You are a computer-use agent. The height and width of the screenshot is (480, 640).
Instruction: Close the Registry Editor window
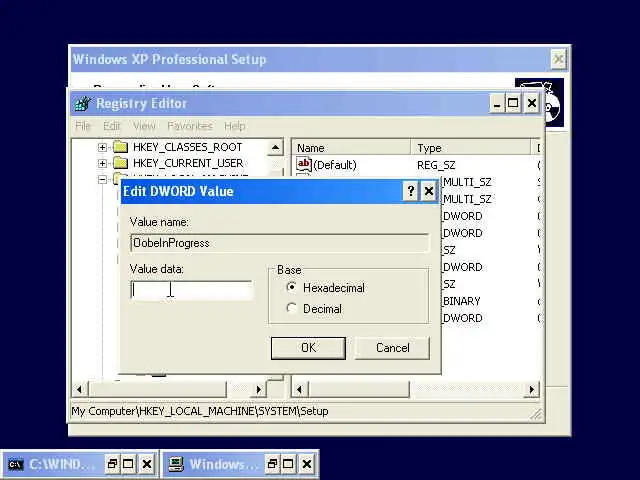coord(532,103)
